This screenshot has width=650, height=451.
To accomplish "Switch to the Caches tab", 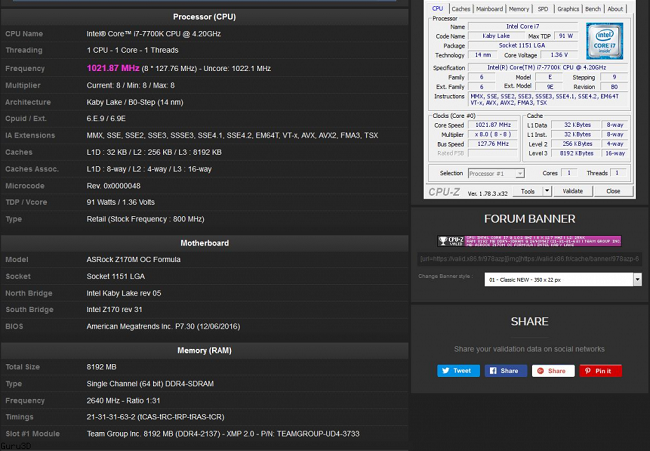I will pos(461,9).
